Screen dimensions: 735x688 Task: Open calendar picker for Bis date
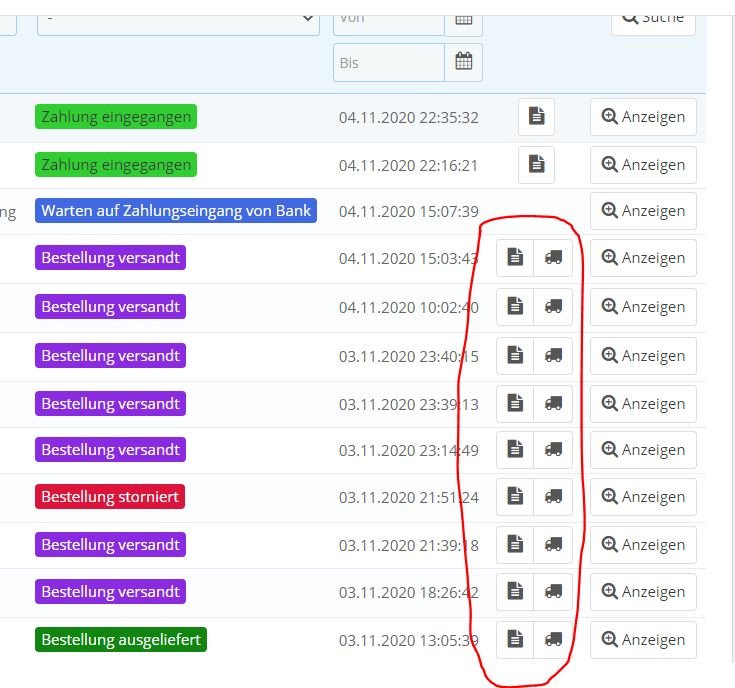464,62
